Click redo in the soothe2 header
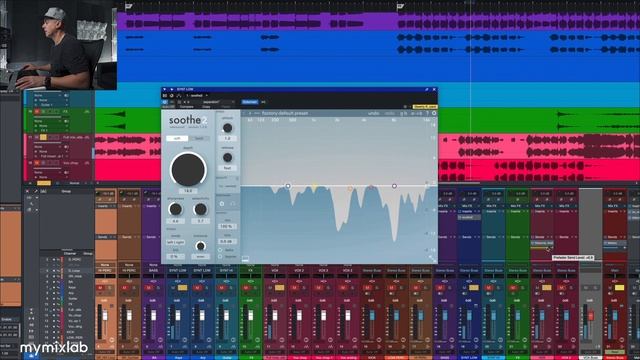Screen dimensions: 640x360 (390, 113)
